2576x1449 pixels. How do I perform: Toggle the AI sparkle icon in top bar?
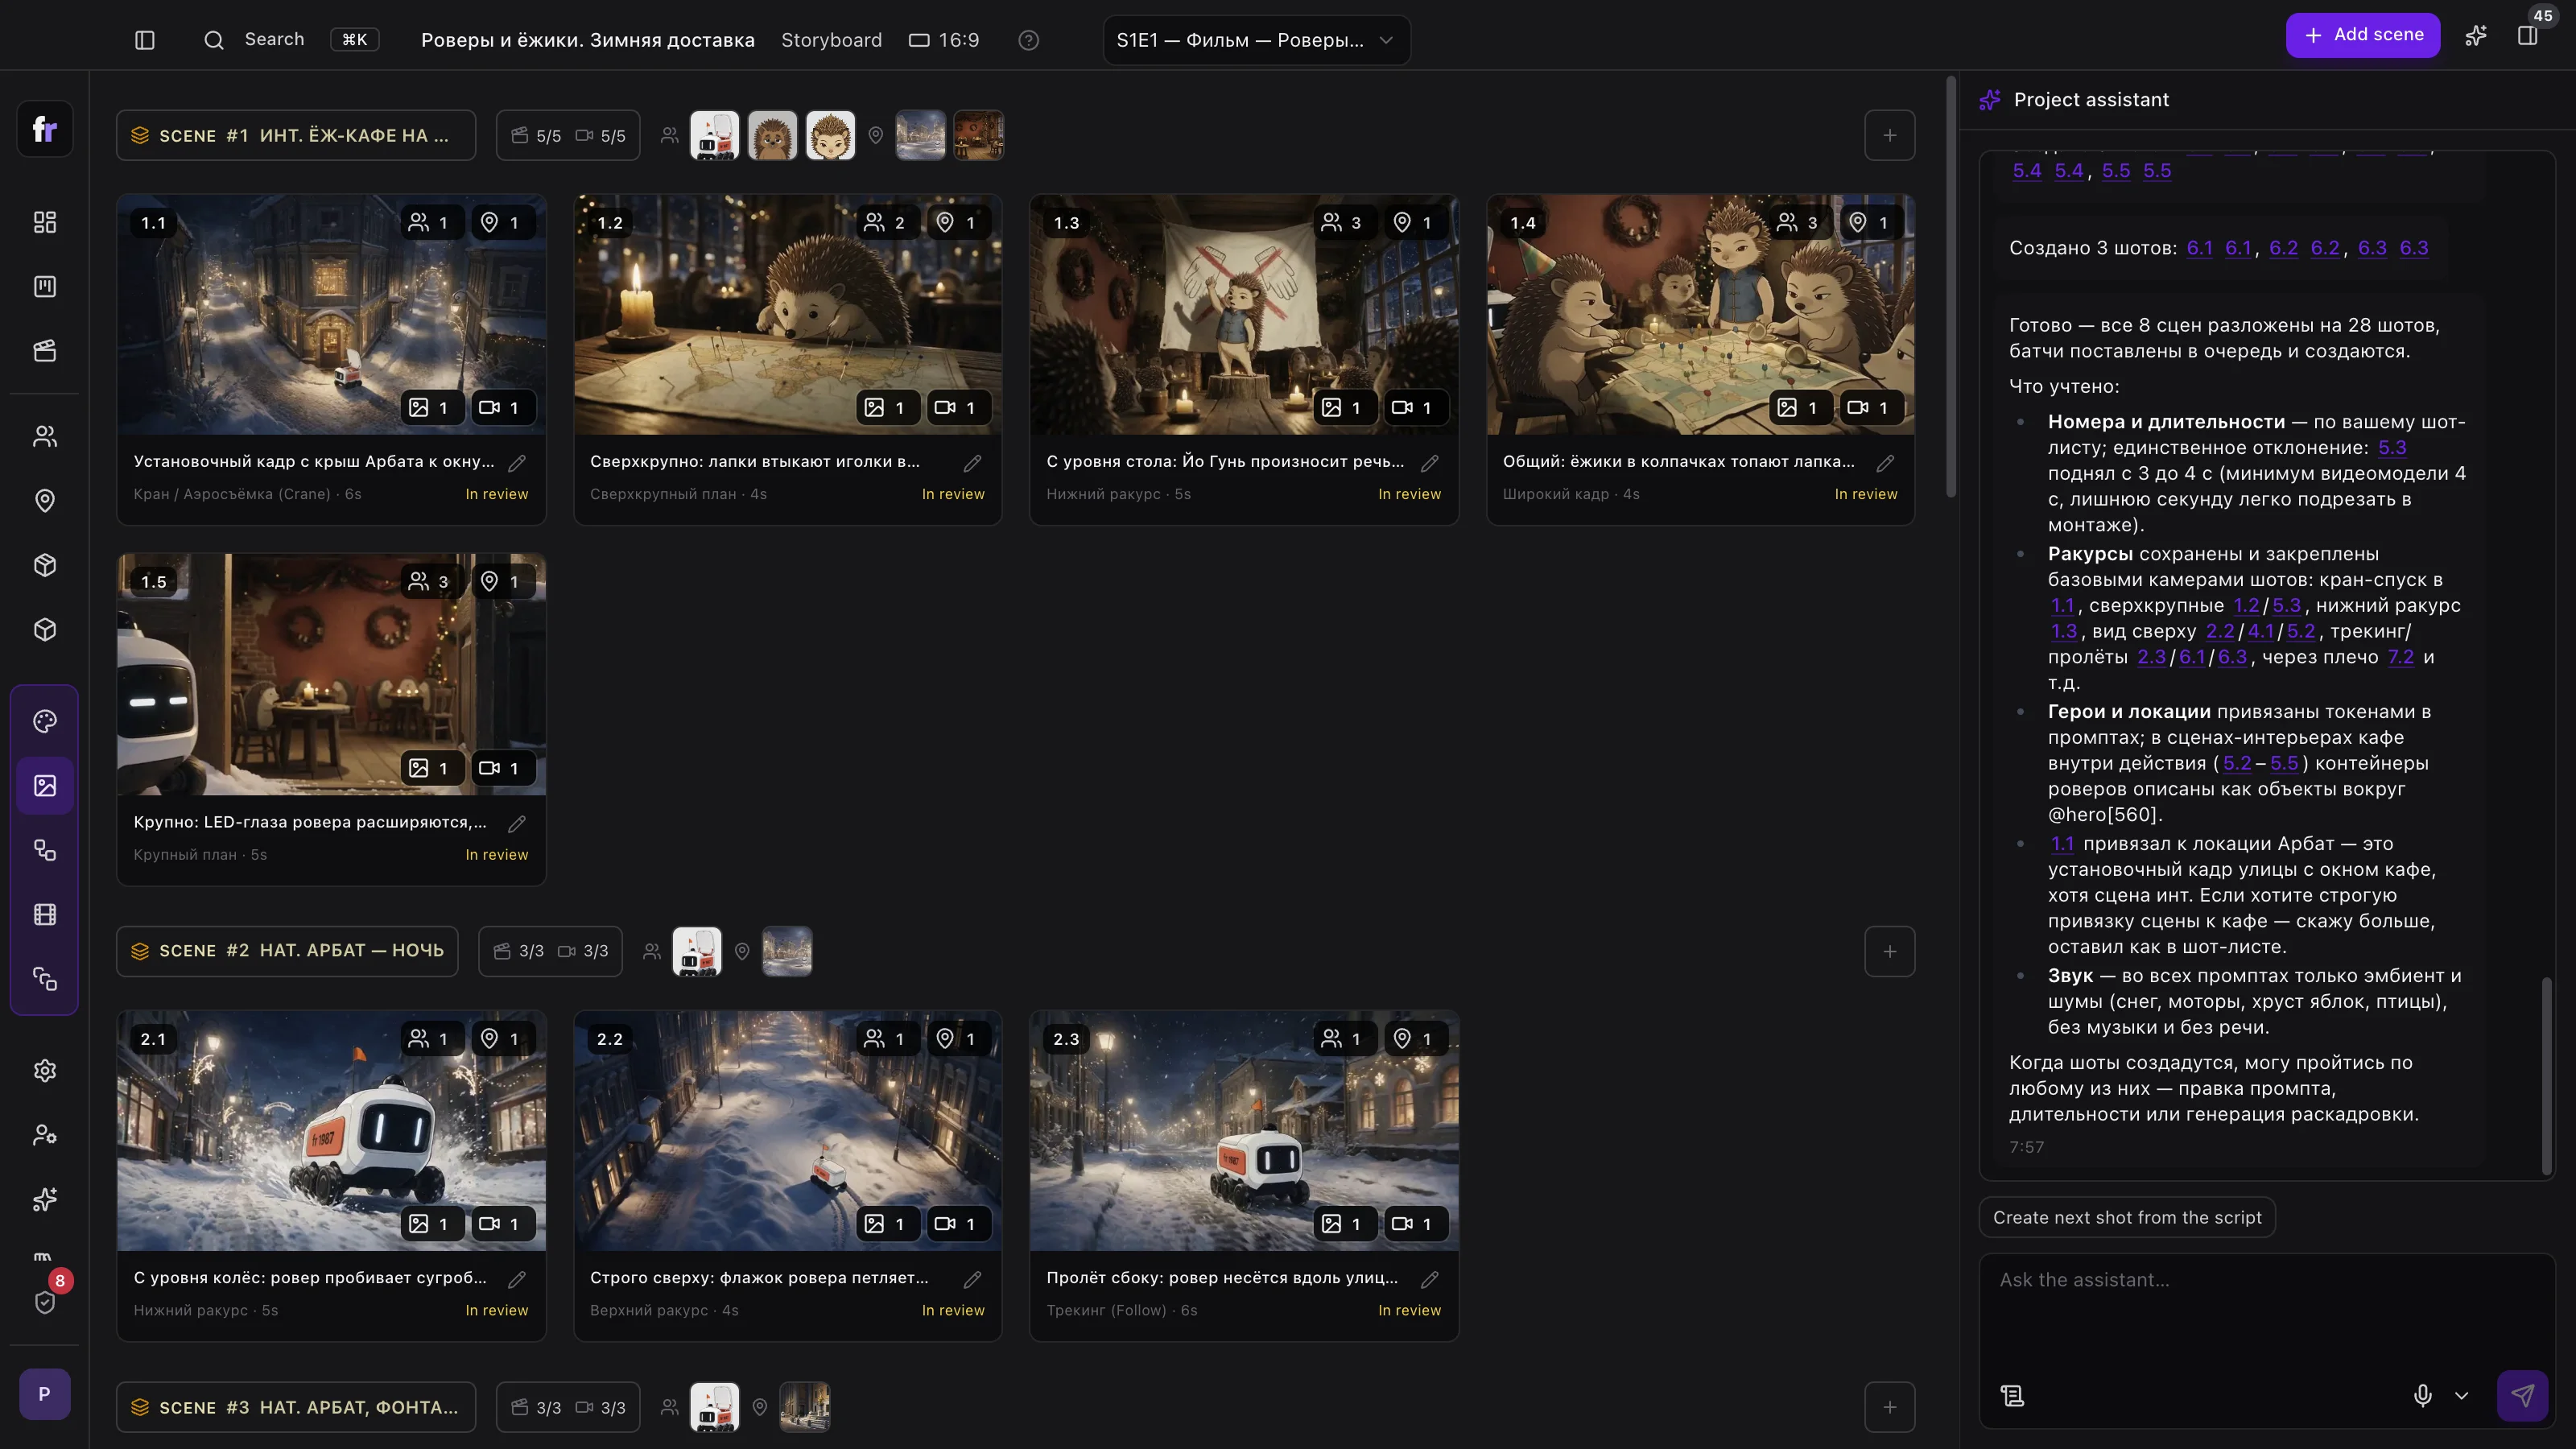click(2476, 36)
